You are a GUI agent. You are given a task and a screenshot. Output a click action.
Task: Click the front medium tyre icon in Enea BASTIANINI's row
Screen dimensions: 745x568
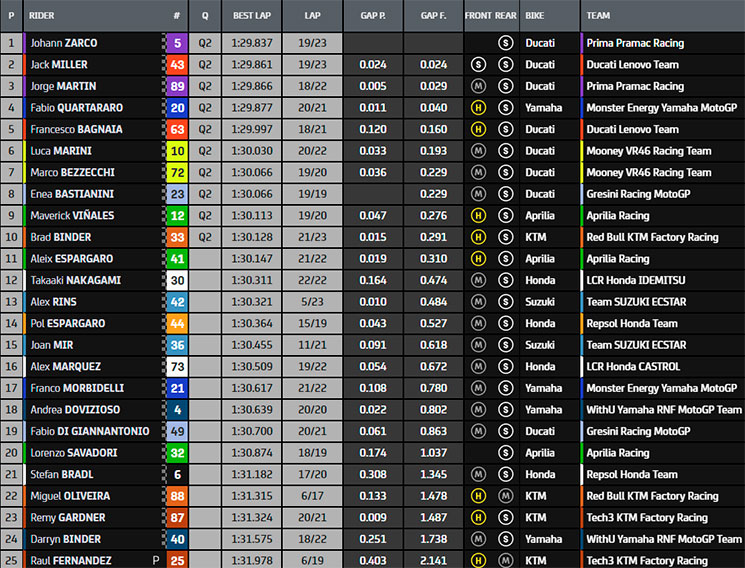tap(478, 194)
